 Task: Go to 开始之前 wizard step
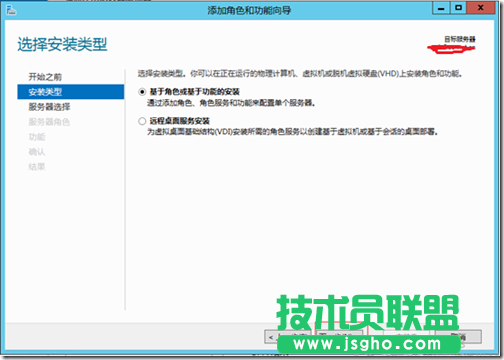(45, 77)
